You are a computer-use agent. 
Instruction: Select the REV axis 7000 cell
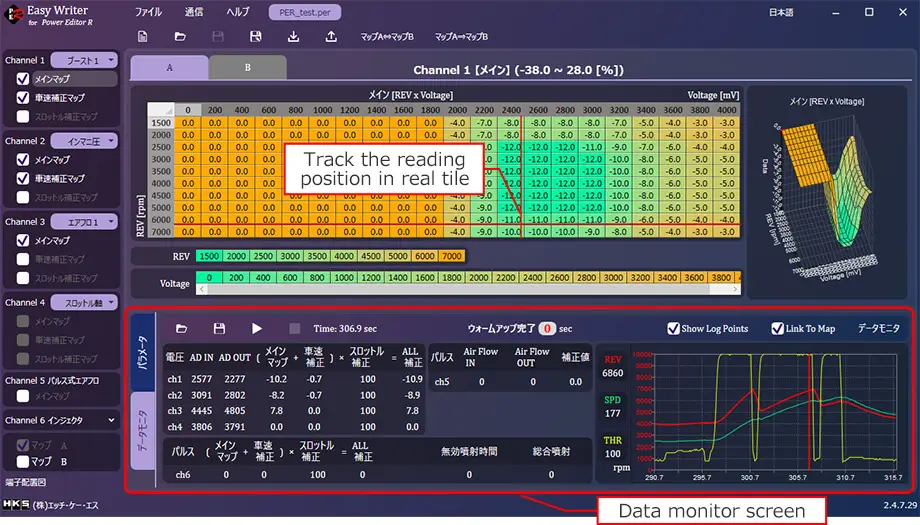[x=451, y=256]
